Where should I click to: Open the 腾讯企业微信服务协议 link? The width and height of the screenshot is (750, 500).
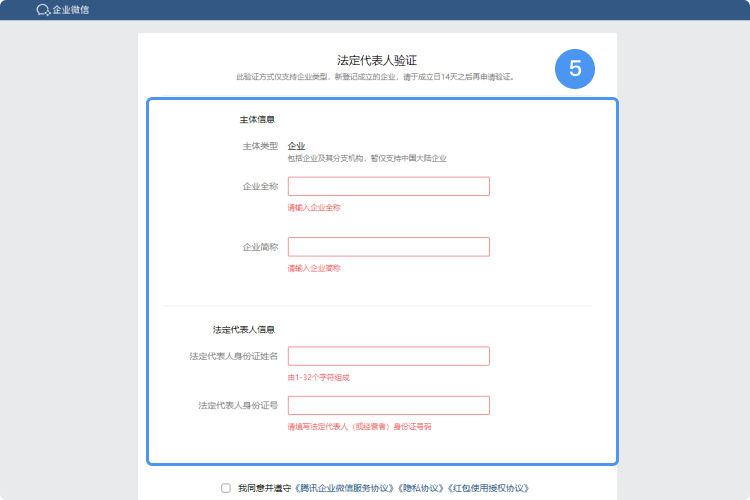click(345, 488)
